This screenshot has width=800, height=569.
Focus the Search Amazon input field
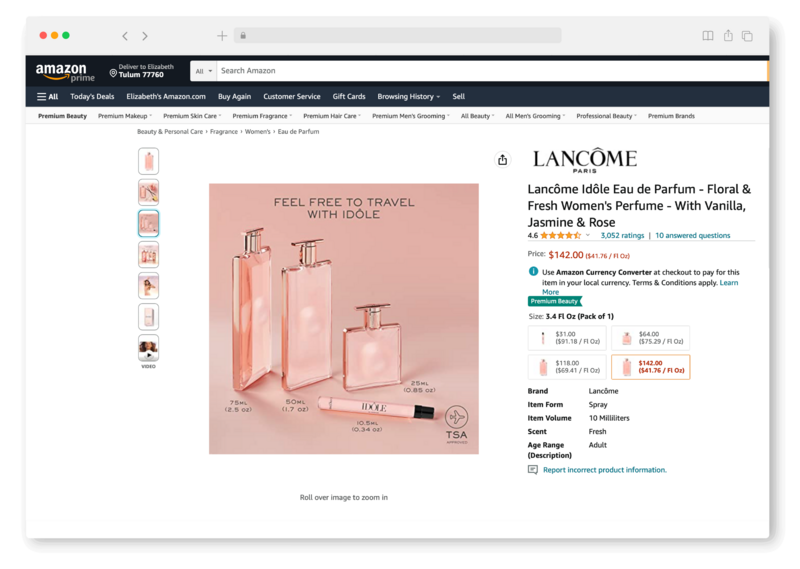coord(491,71)
